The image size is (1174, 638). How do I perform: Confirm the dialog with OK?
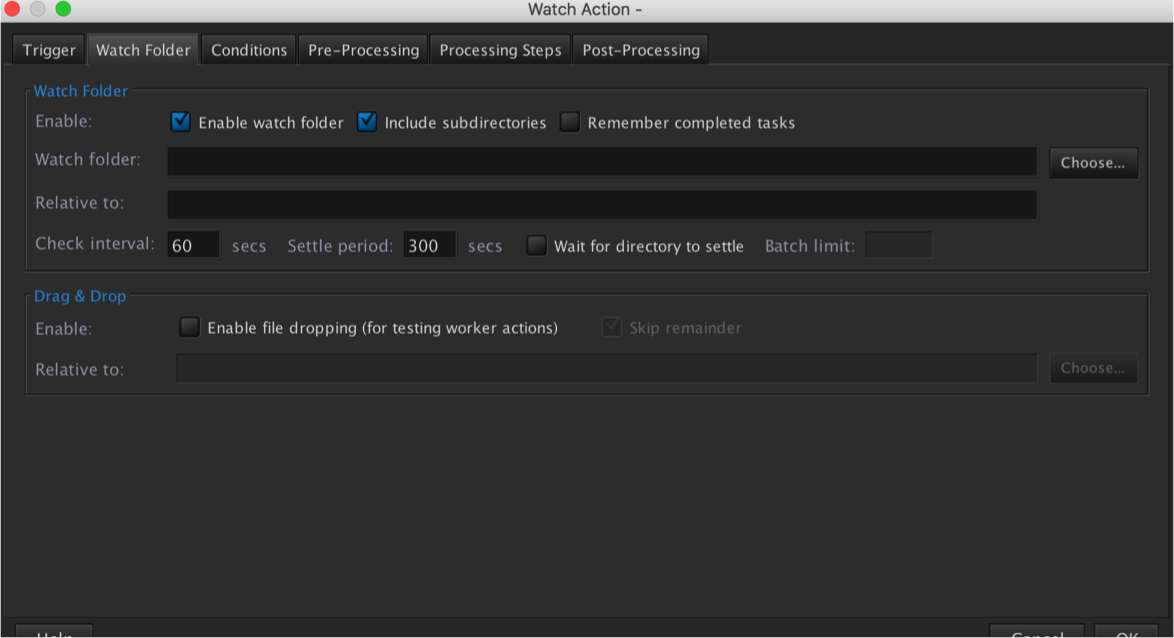click(x=1126, y=632)
